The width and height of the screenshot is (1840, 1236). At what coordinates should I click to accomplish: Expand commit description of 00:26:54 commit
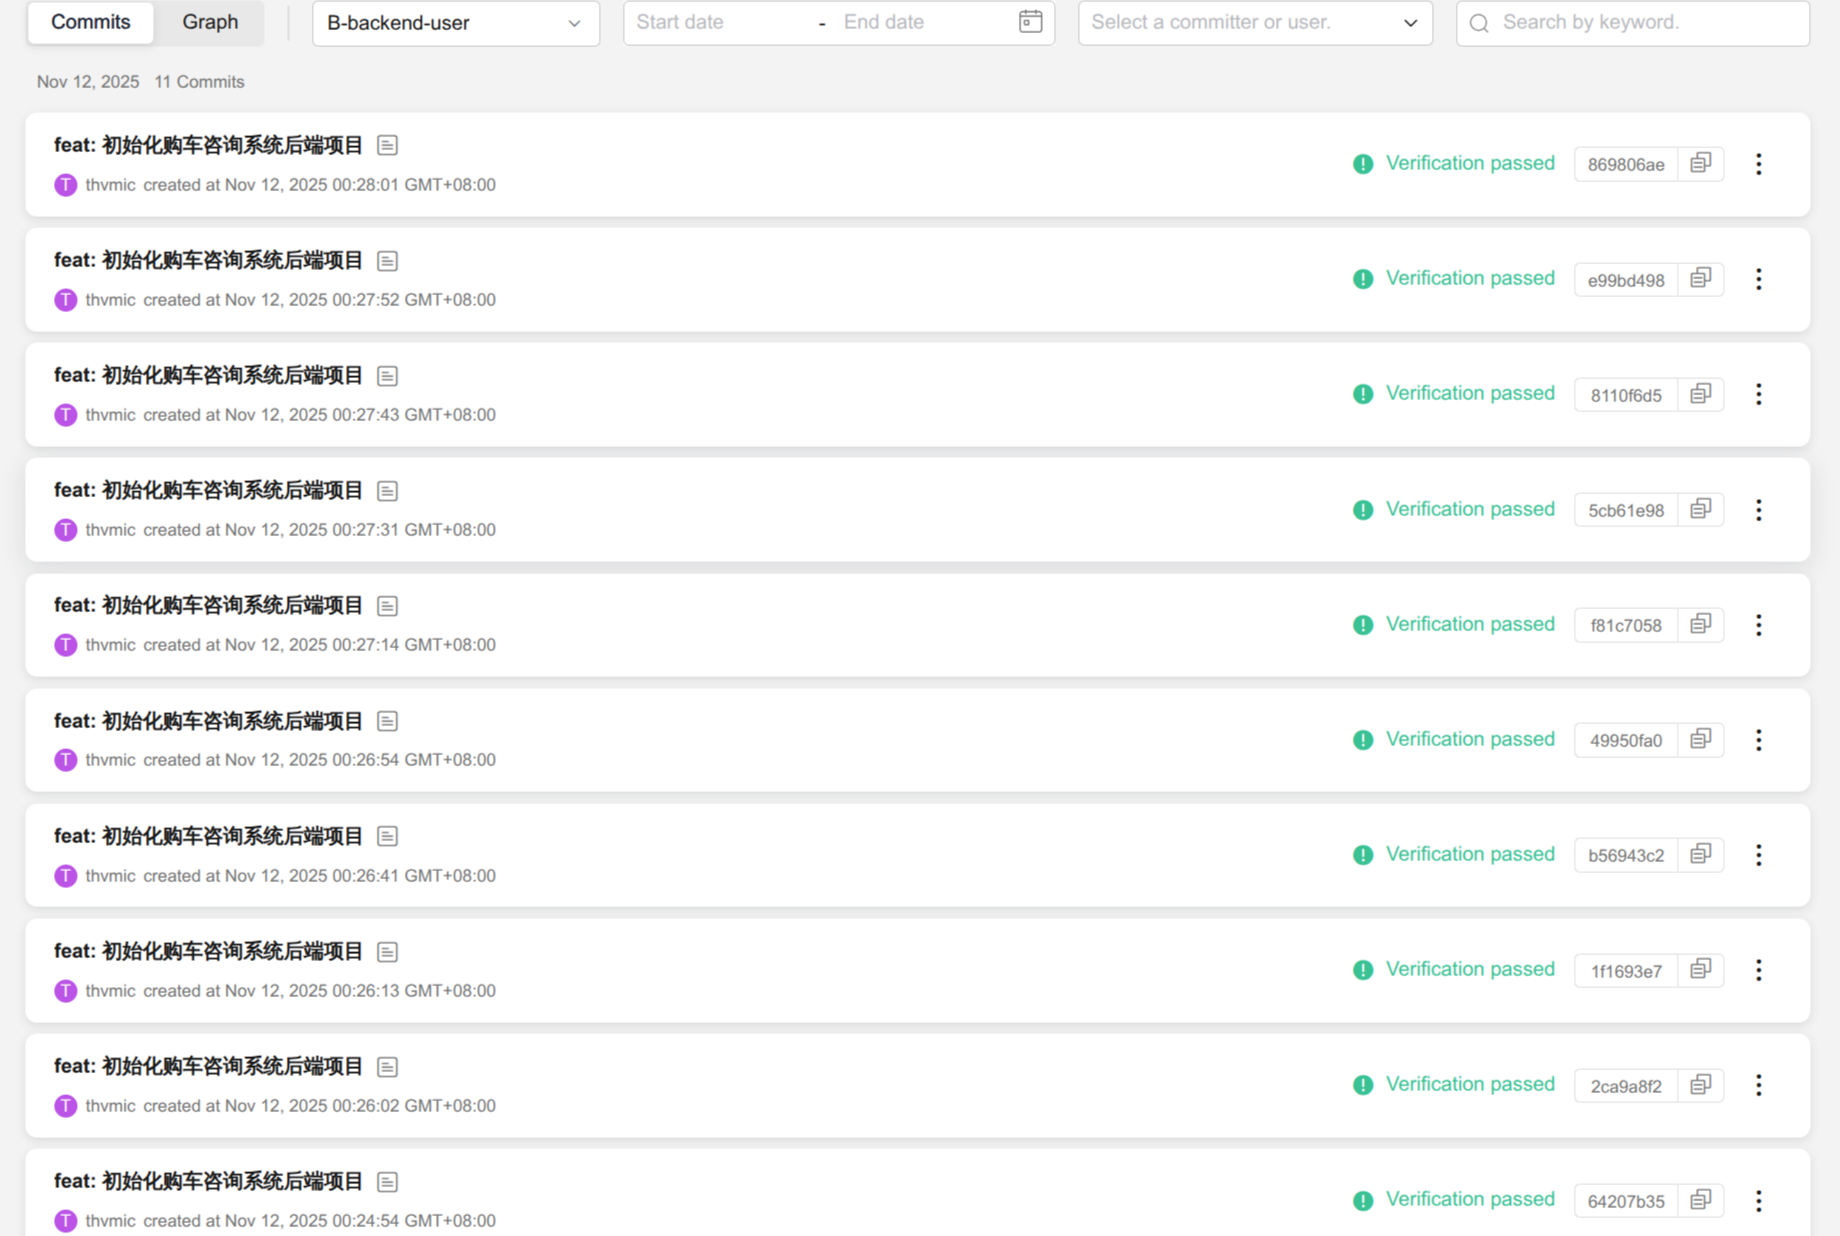(x=387, y=721)
